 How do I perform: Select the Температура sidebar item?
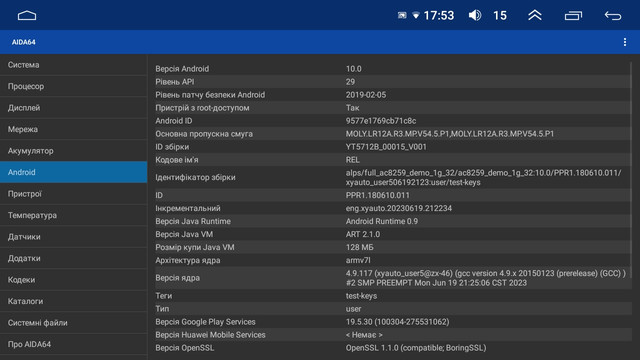point(73,215)
